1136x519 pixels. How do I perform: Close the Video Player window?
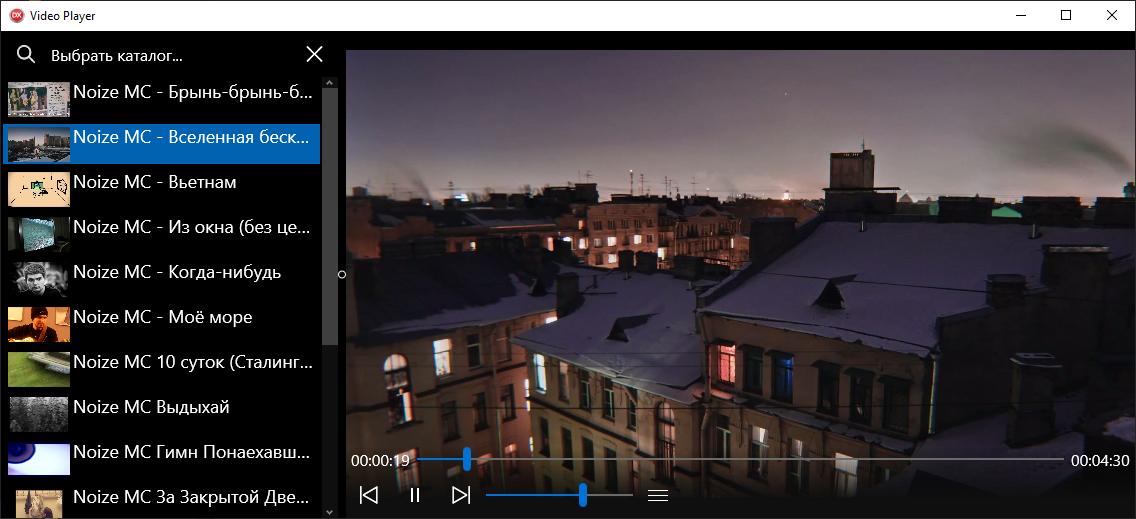coord(1111,15)
